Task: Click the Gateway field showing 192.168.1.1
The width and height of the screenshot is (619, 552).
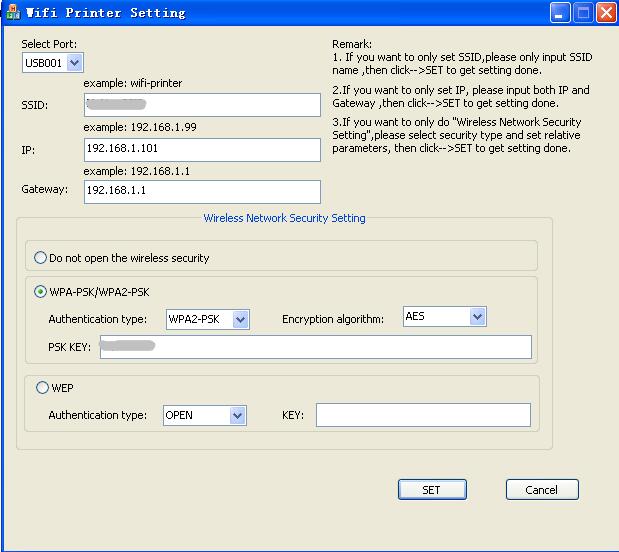Action: [x=203, y=191]
